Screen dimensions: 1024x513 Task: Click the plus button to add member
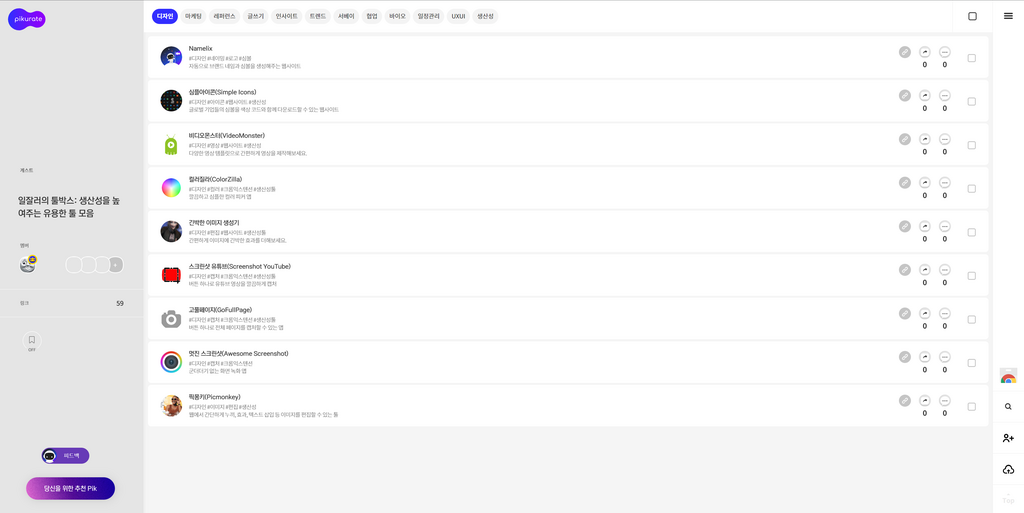pyautogui.click(x=116, y=265)
